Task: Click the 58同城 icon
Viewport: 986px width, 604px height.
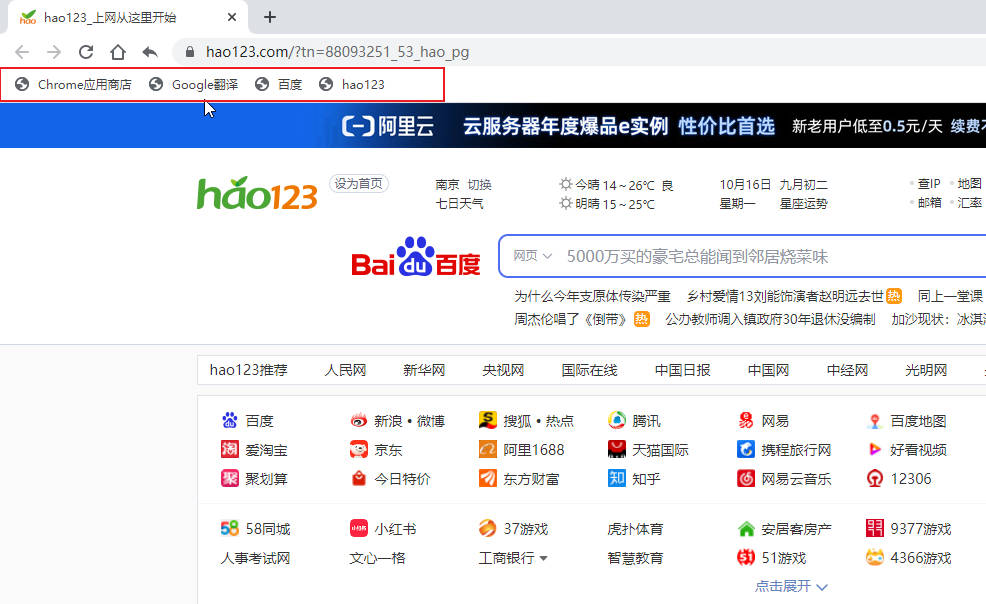Action: point(230,528)
